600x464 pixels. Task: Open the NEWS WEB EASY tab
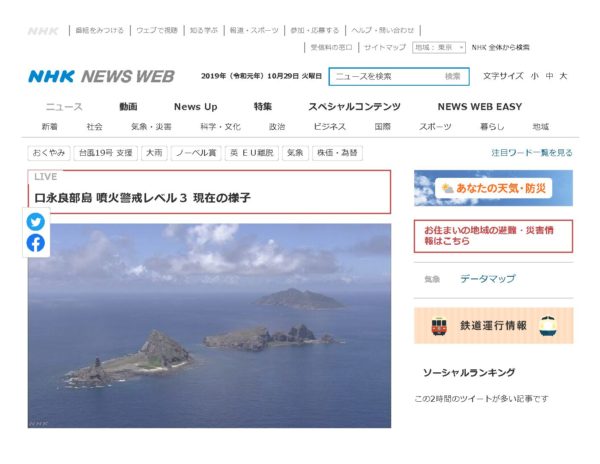[480, 107]
